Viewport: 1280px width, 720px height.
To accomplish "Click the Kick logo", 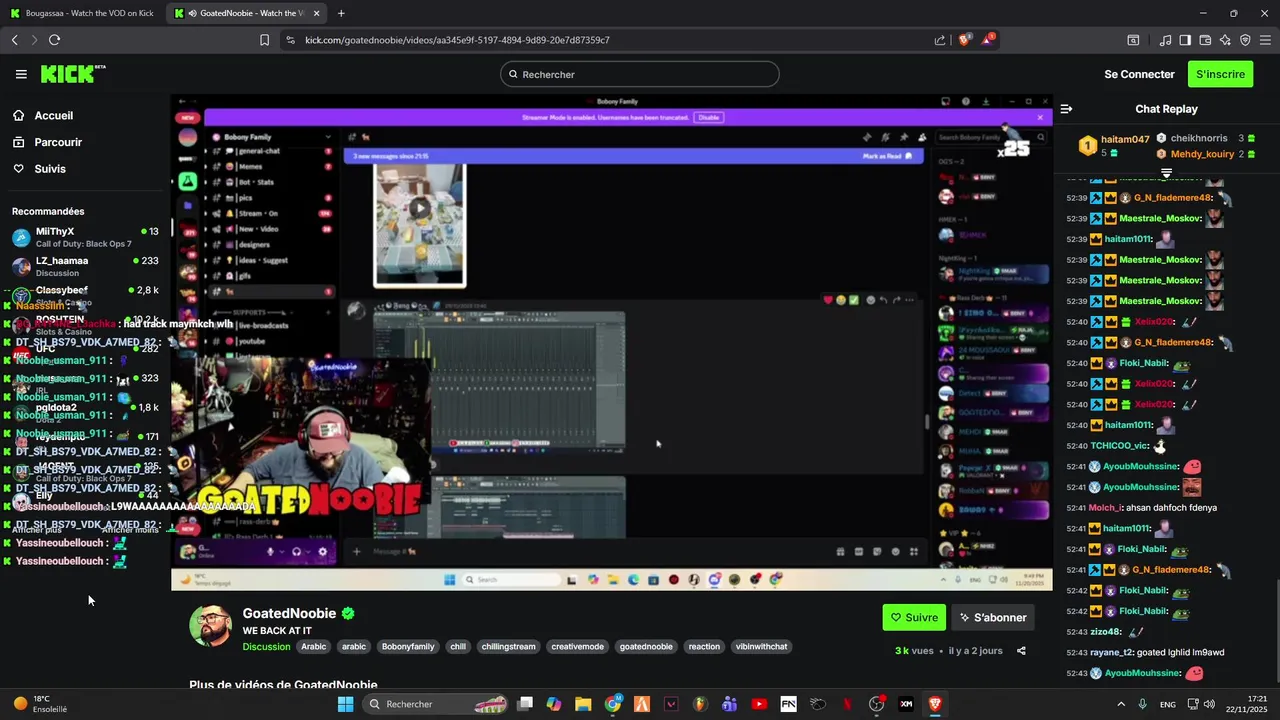I will pyautogui.click(x=72, y=74).
